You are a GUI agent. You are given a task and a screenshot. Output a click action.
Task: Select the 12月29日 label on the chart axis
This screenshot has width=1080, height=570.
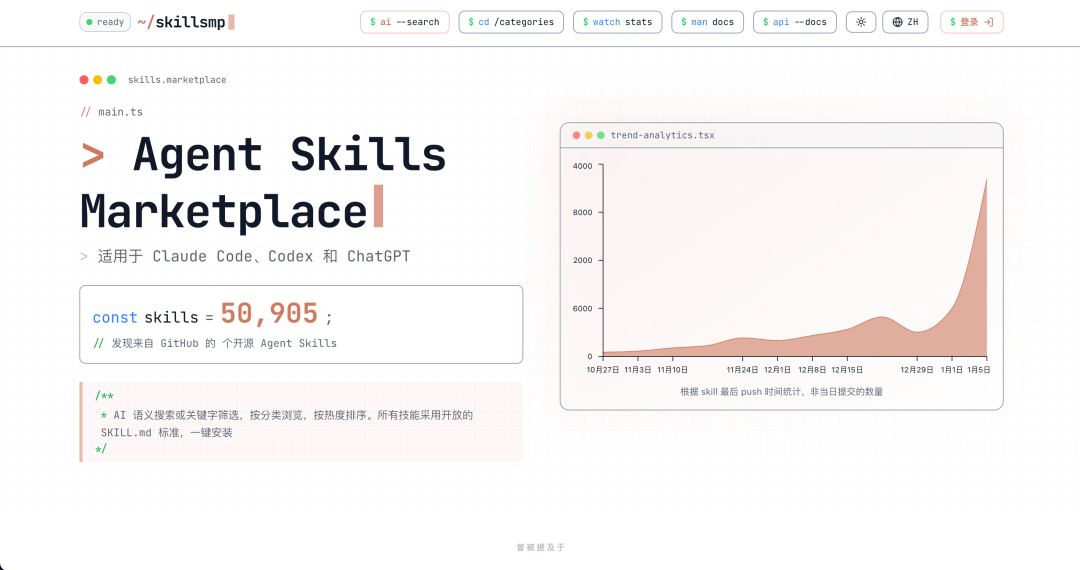tap(916, 369)
